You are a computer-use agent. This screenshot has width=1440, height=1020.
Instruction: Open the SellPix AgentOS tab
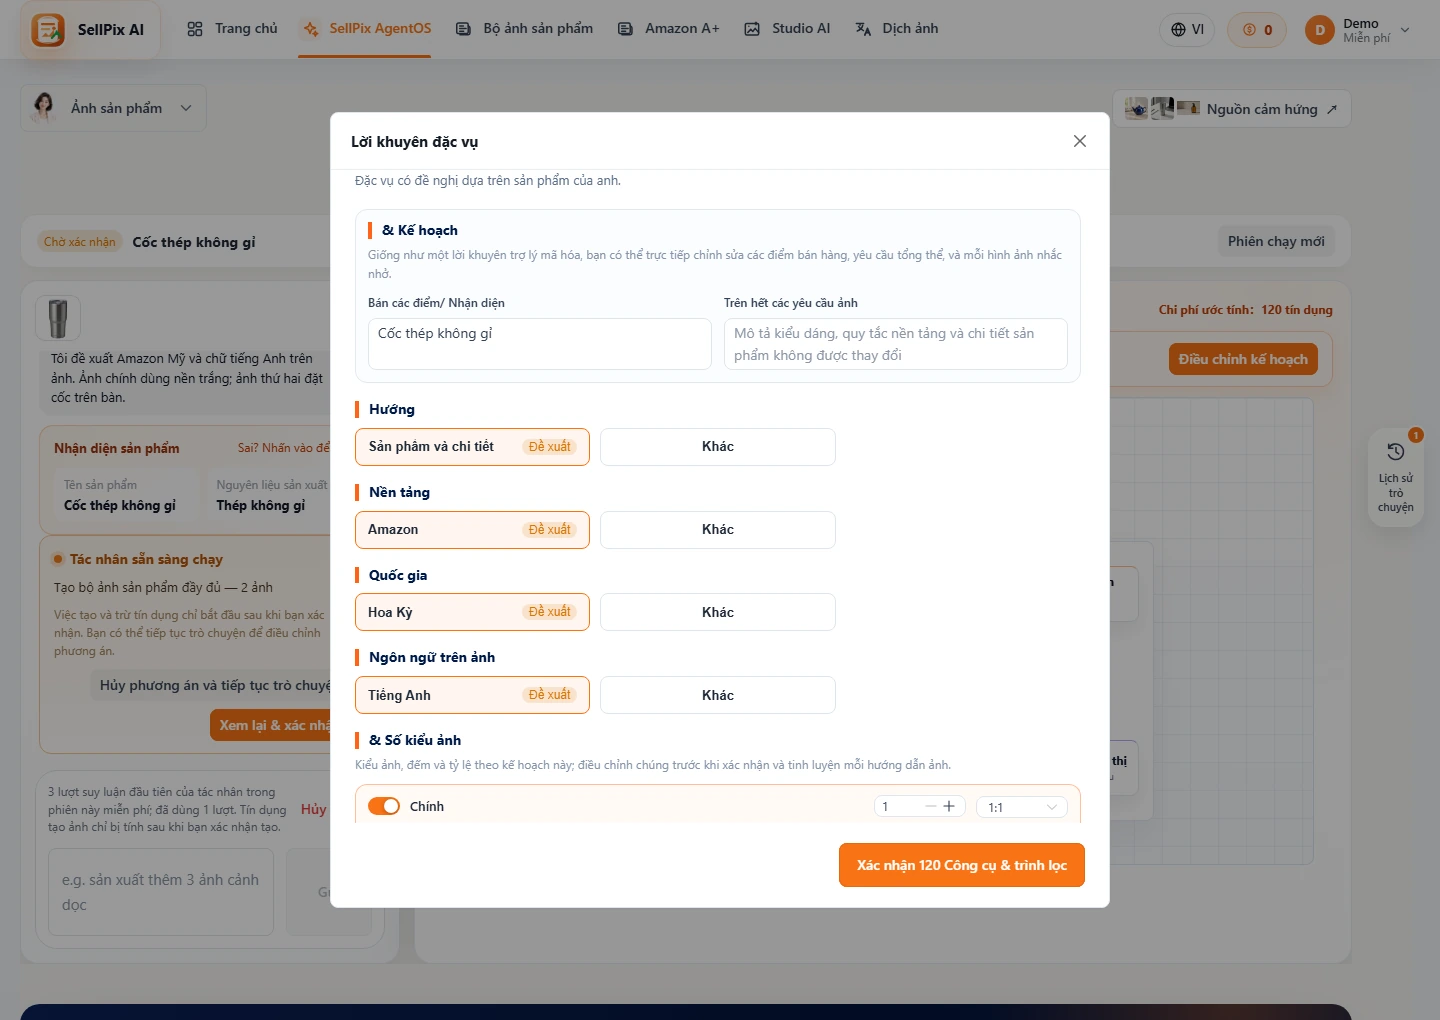367,29
